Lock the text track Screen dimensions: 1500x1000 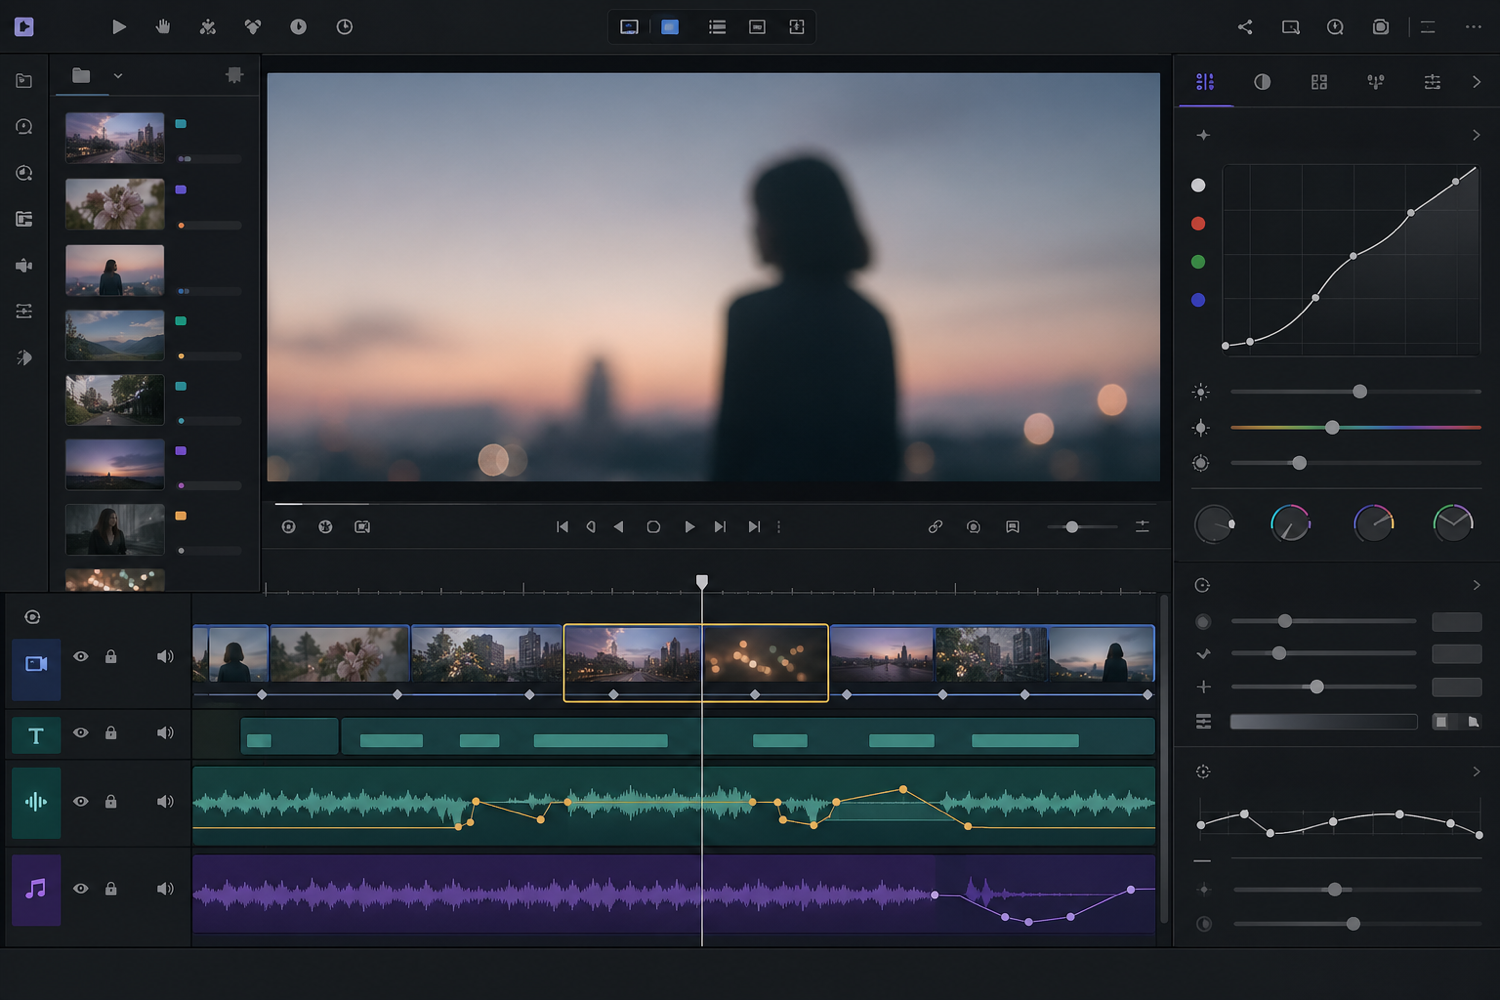(x=111, y=733)
